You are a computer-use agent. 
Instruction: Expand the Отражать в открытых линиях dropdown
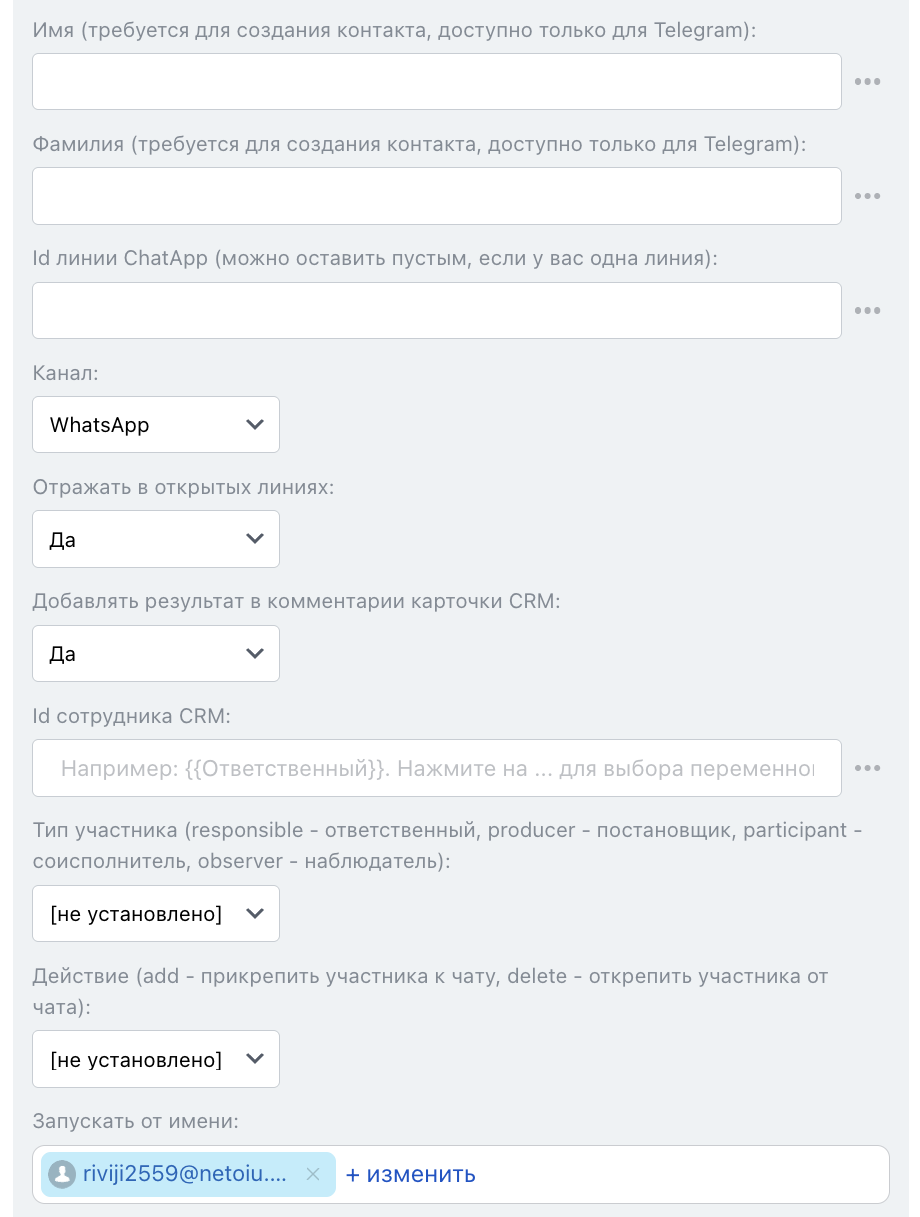pyautogui.click(x=155, y=540)
